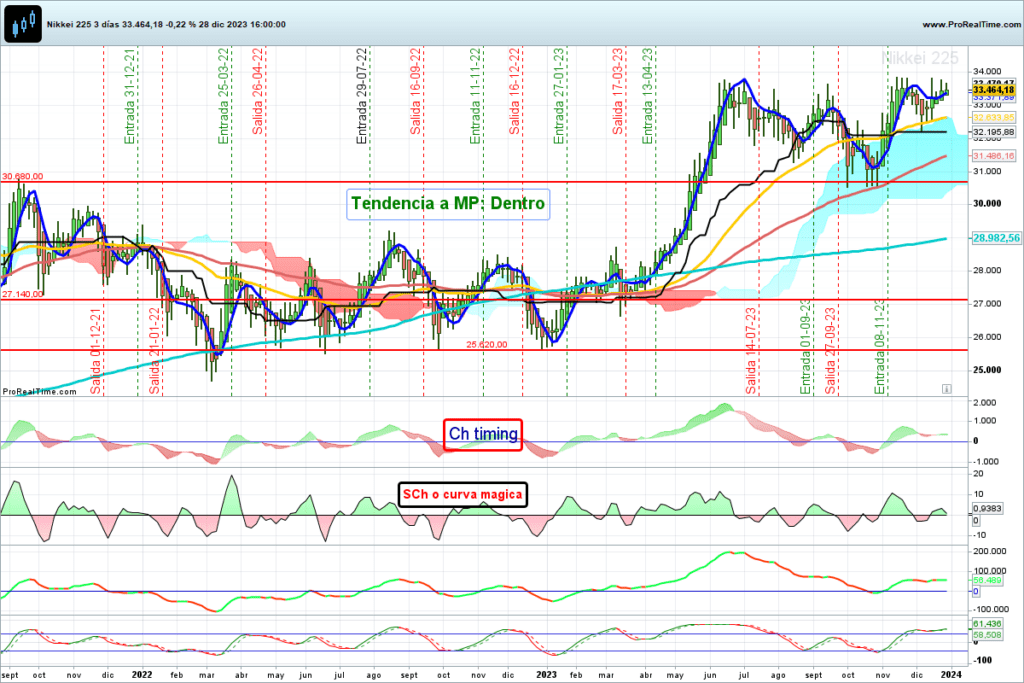Select the 'Salida 26-04-22' marker label

(x=257, y=91)
